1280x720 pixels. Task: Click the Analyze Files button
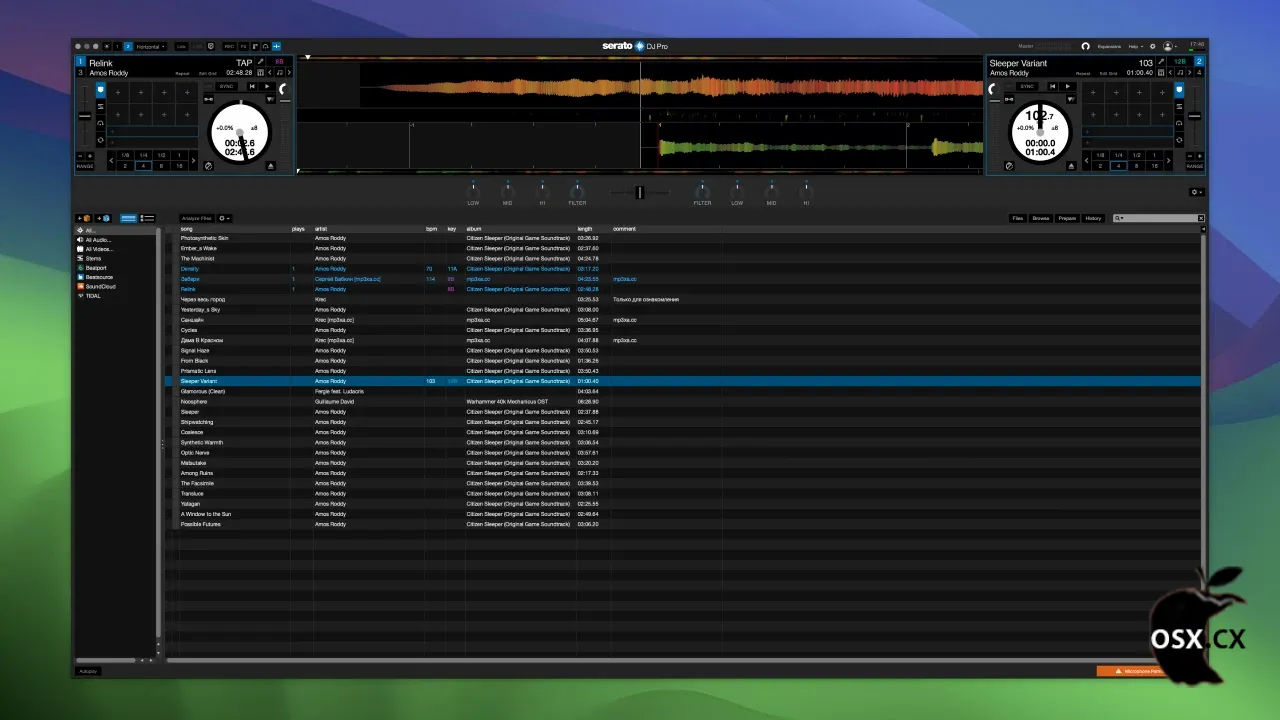[196, 218]
